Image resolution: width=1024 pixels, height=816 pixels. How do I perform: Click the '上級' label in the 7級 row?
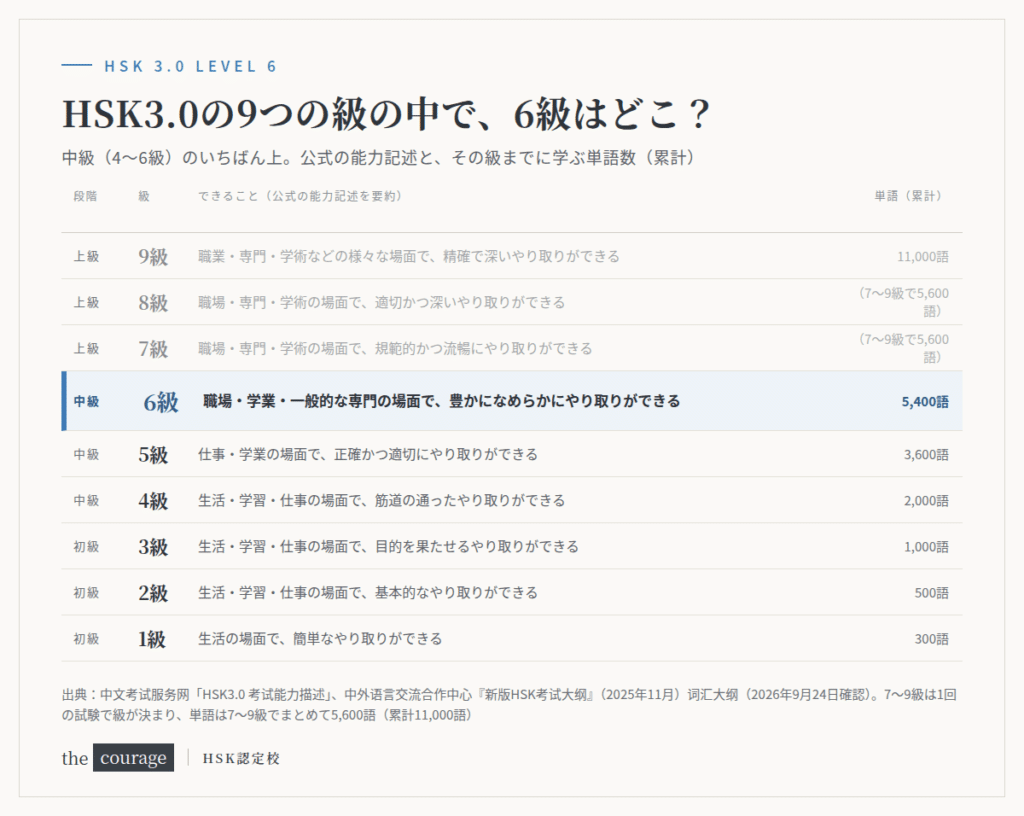[86, 349]
